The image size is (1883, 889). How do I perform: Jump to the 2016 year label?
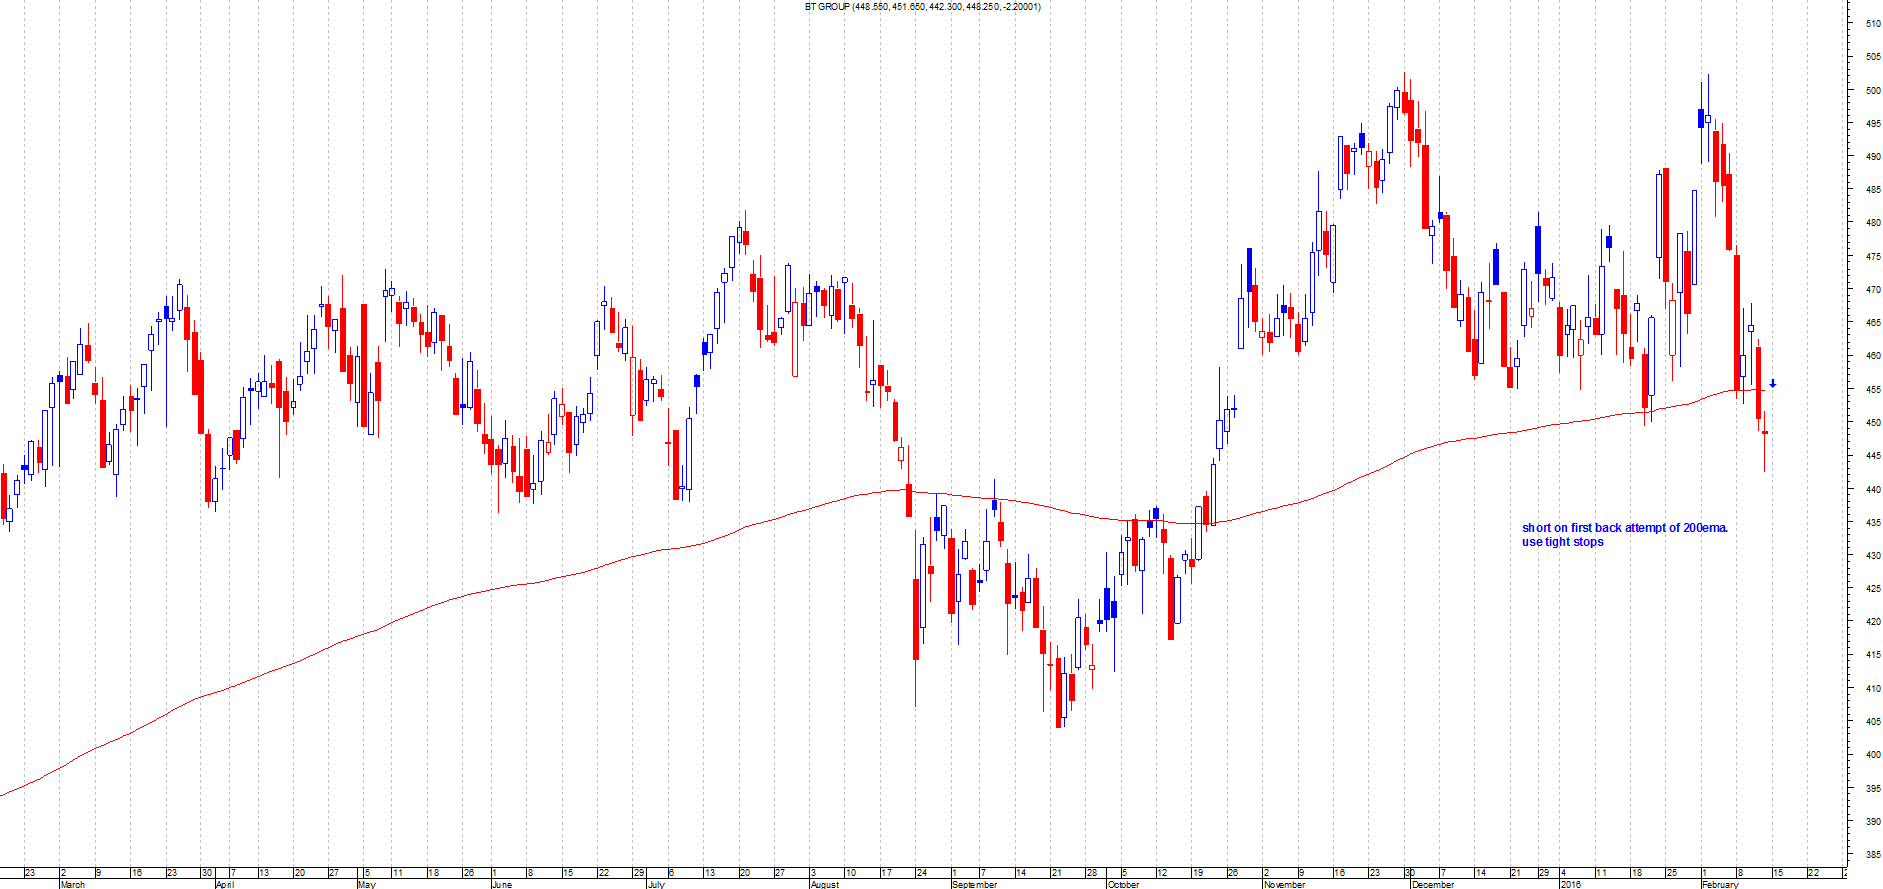pyautogui.click(x=1571, y=884)
